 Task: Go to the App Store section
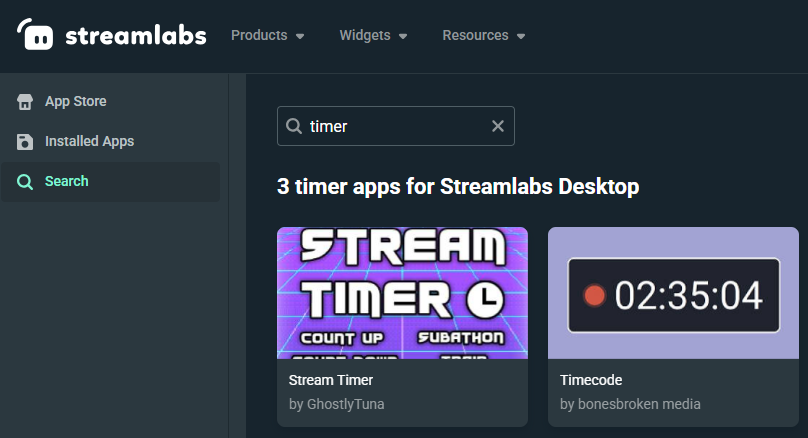pyautogui.click(x=76, y=102)
